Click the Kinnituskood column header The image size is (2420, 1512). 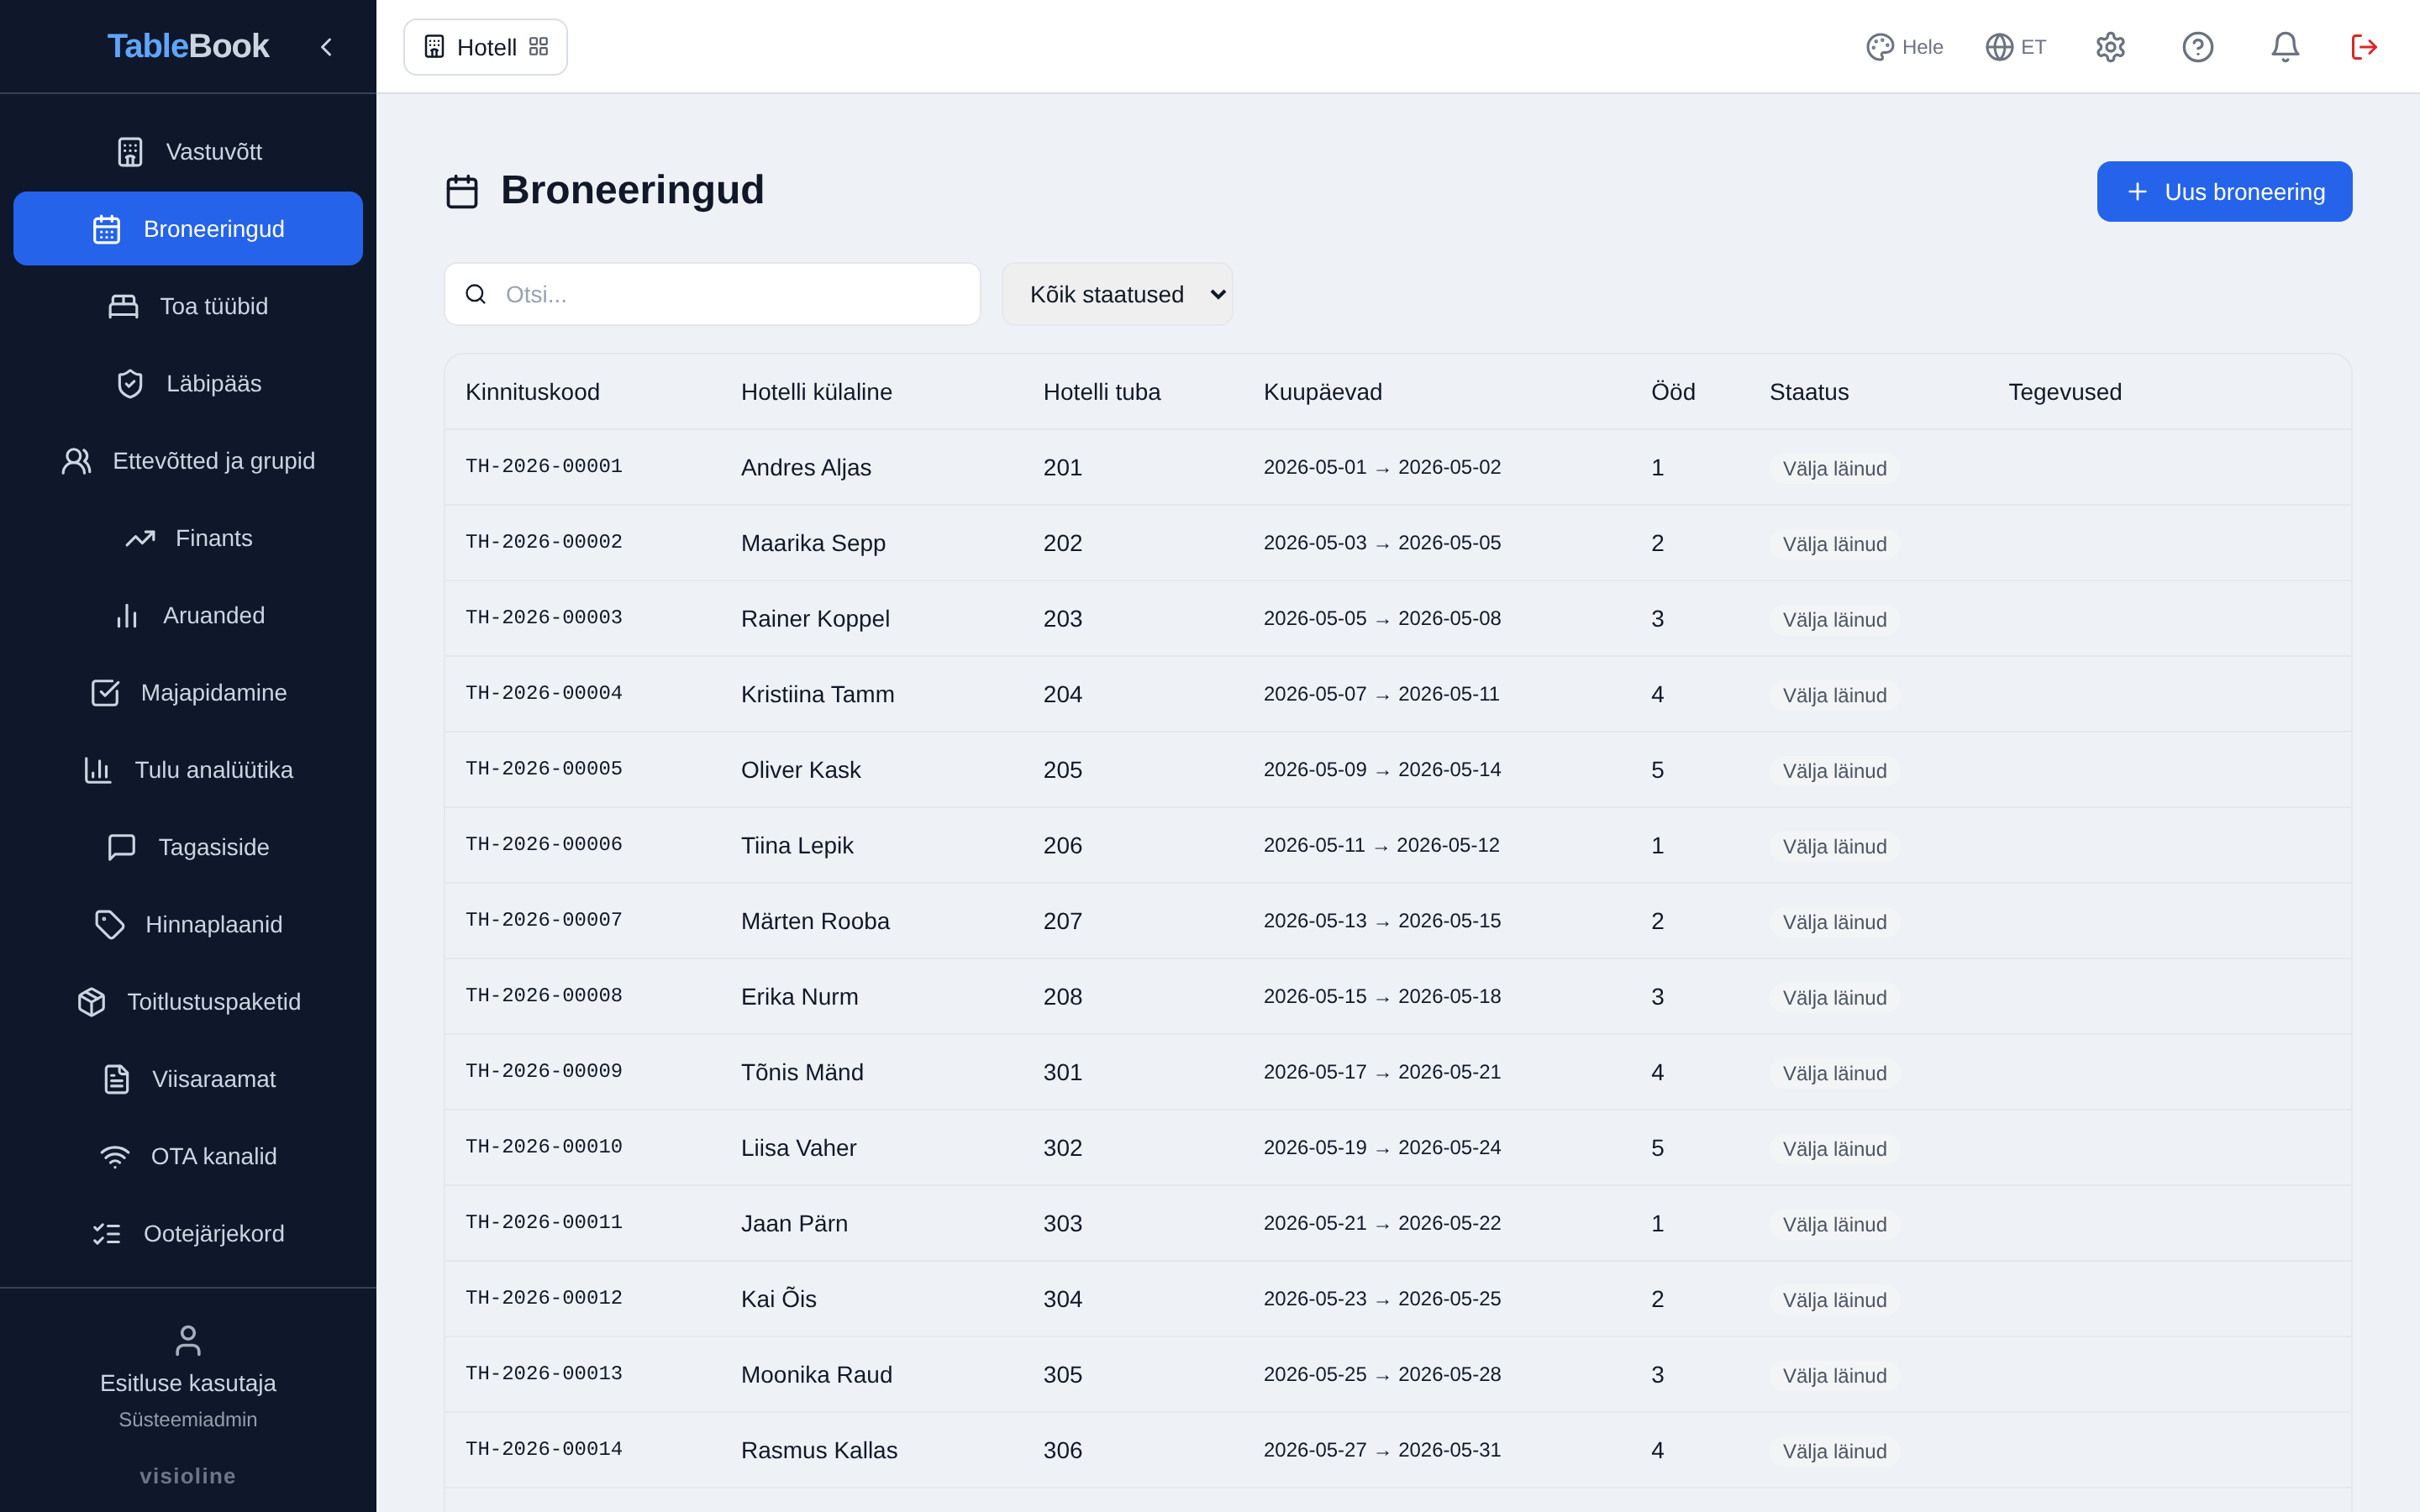[533, 392]
